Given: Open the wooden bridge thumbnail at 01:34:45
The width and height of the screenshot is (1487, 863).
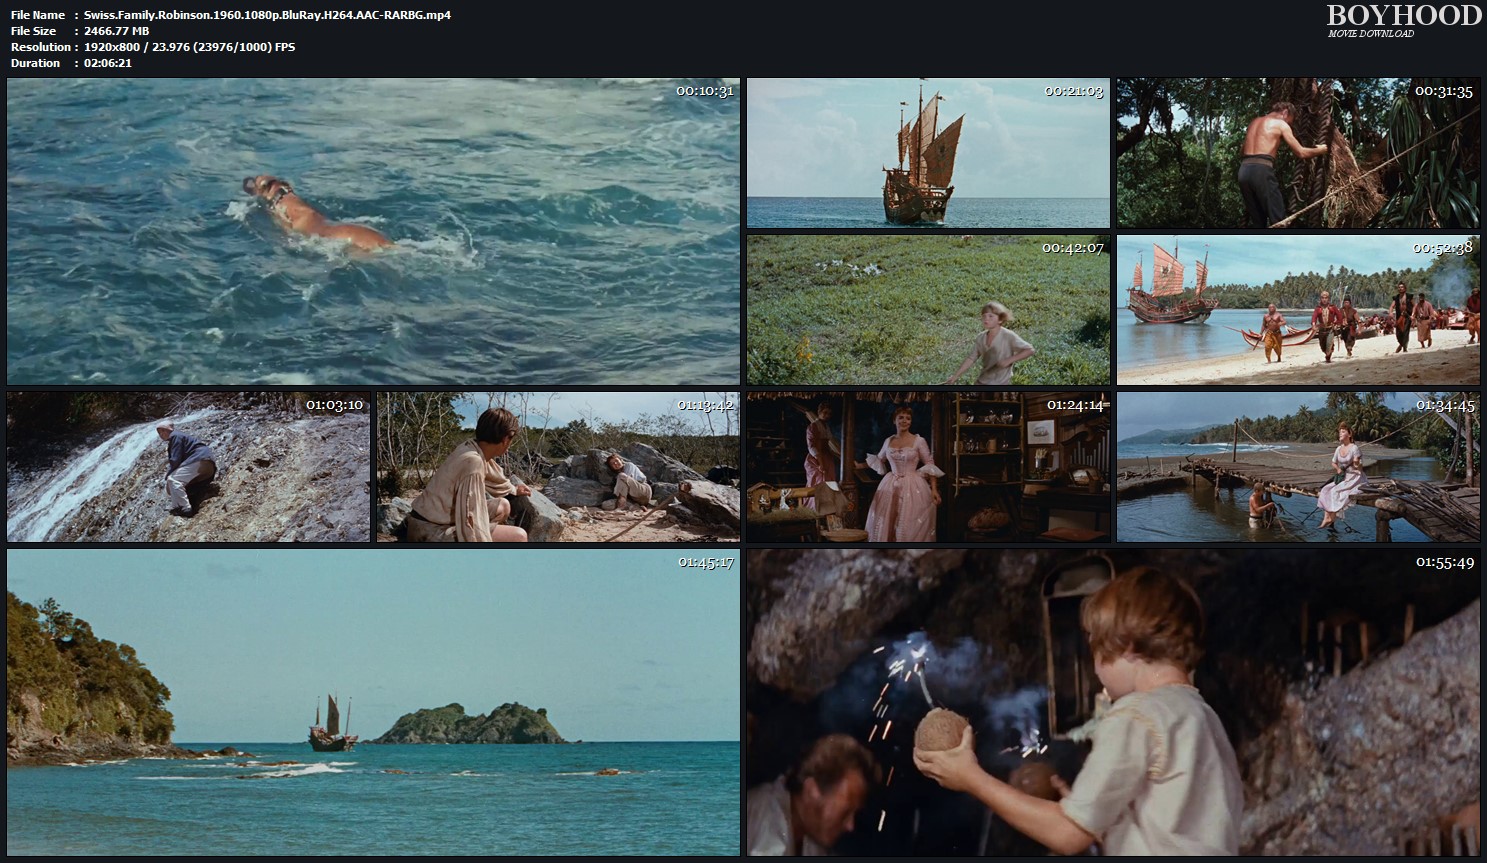Looking at the screenshot, I should coord(1298,467).
